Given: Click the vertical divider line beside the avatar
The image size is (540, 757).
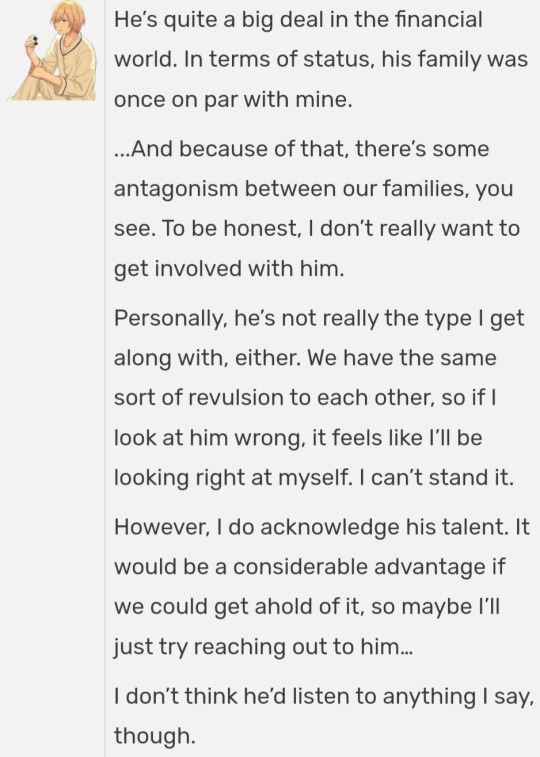Looking at the screenshot, I should (105, 378).
